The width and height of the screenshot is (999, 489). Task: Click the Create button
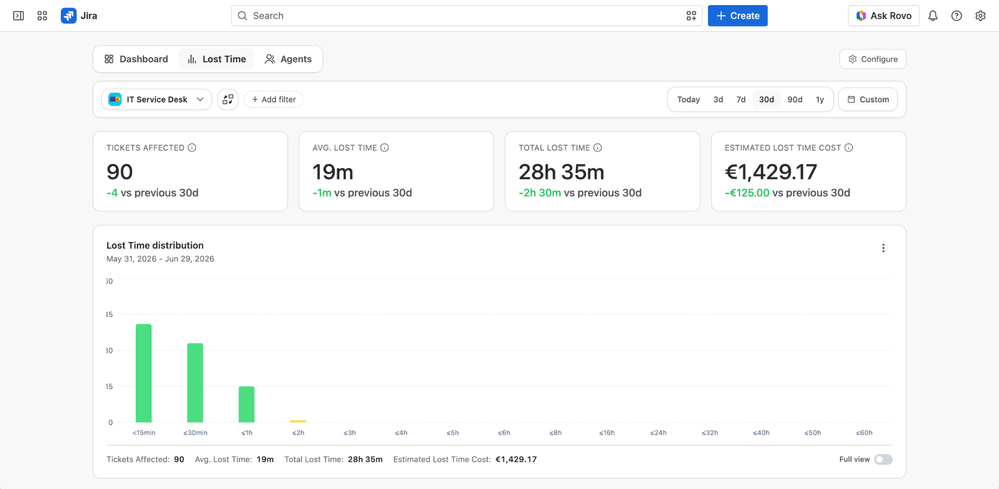coord(738,16)
